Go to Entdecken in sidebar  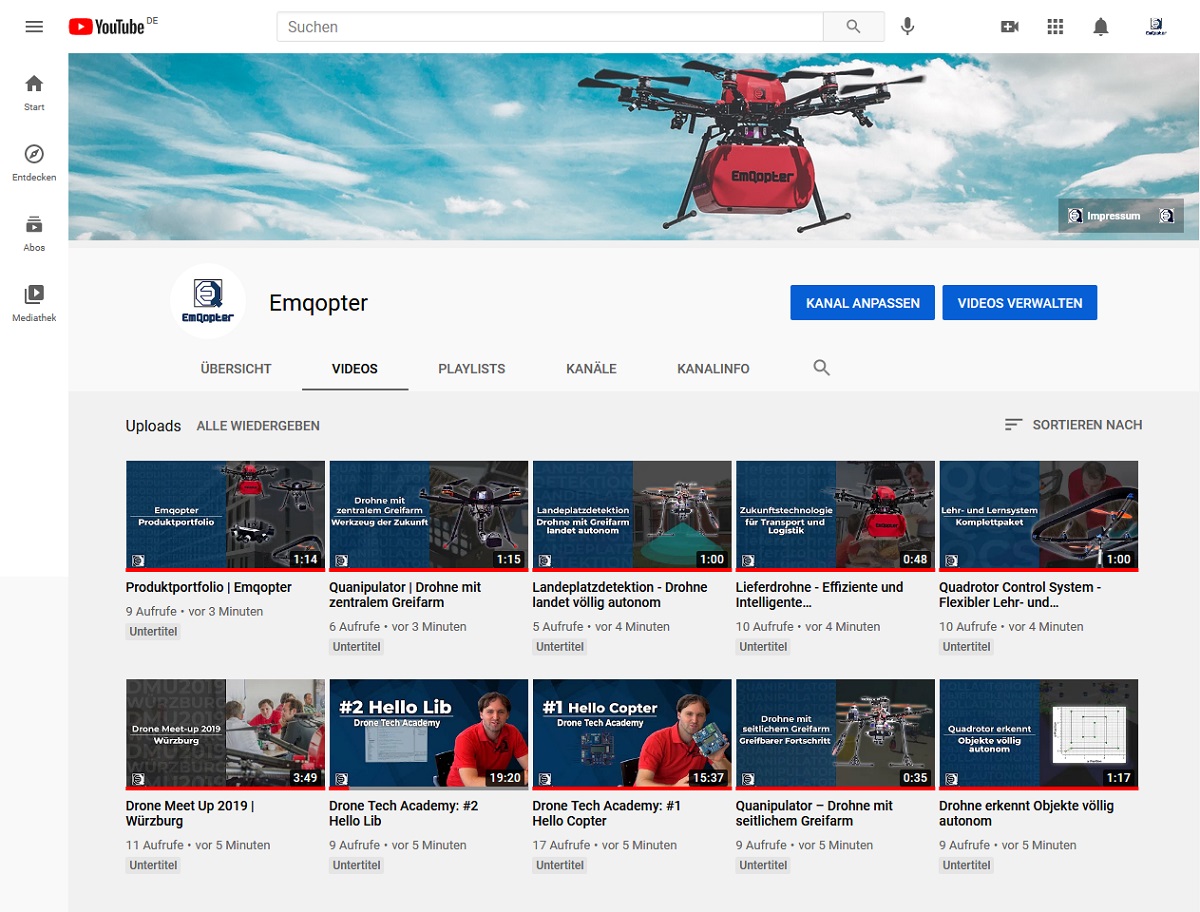[x=34, y=163]
